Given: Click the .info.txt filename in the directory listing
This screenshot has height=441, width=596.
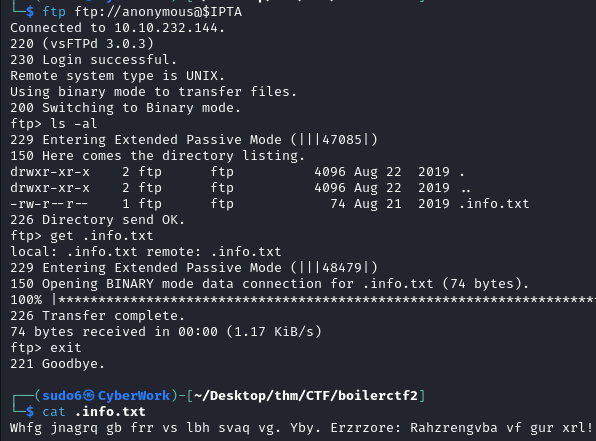Looking at the screenshot, I should coord(494,204).
